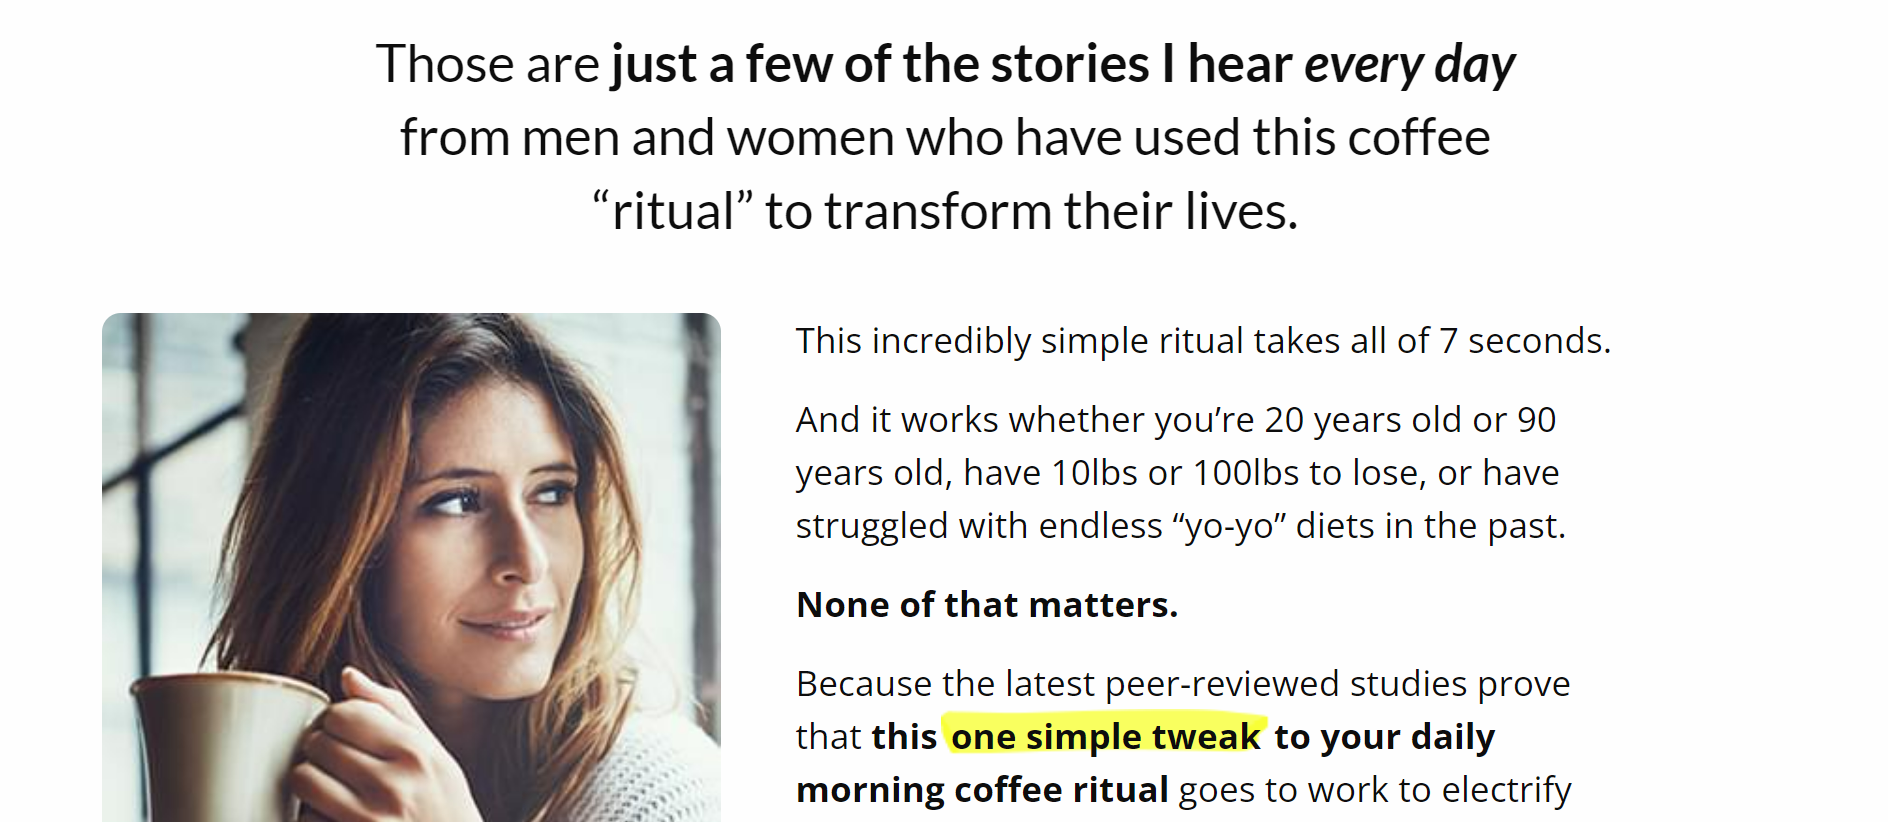1888x822 pixels.
Task: Click the bold "to your daily" text
Action: 1385,737
